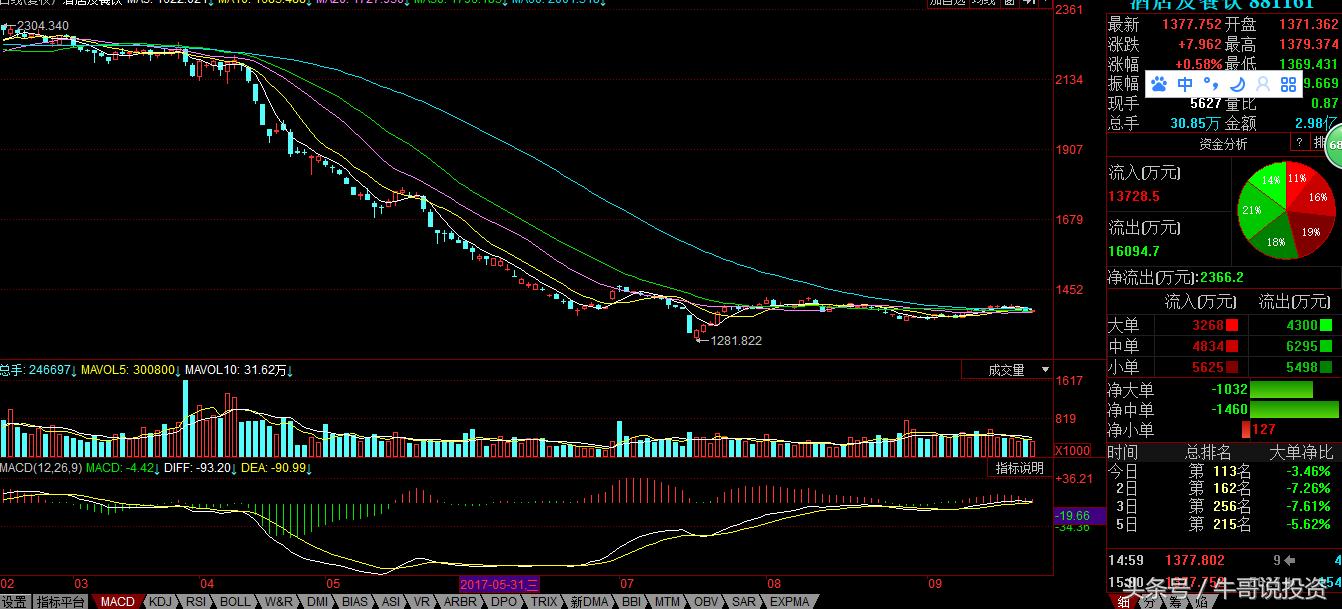Open the grid toolbox icon on IME bar
The width and height of the screenshot is (1342, 609).
[x=1288, y=85]
